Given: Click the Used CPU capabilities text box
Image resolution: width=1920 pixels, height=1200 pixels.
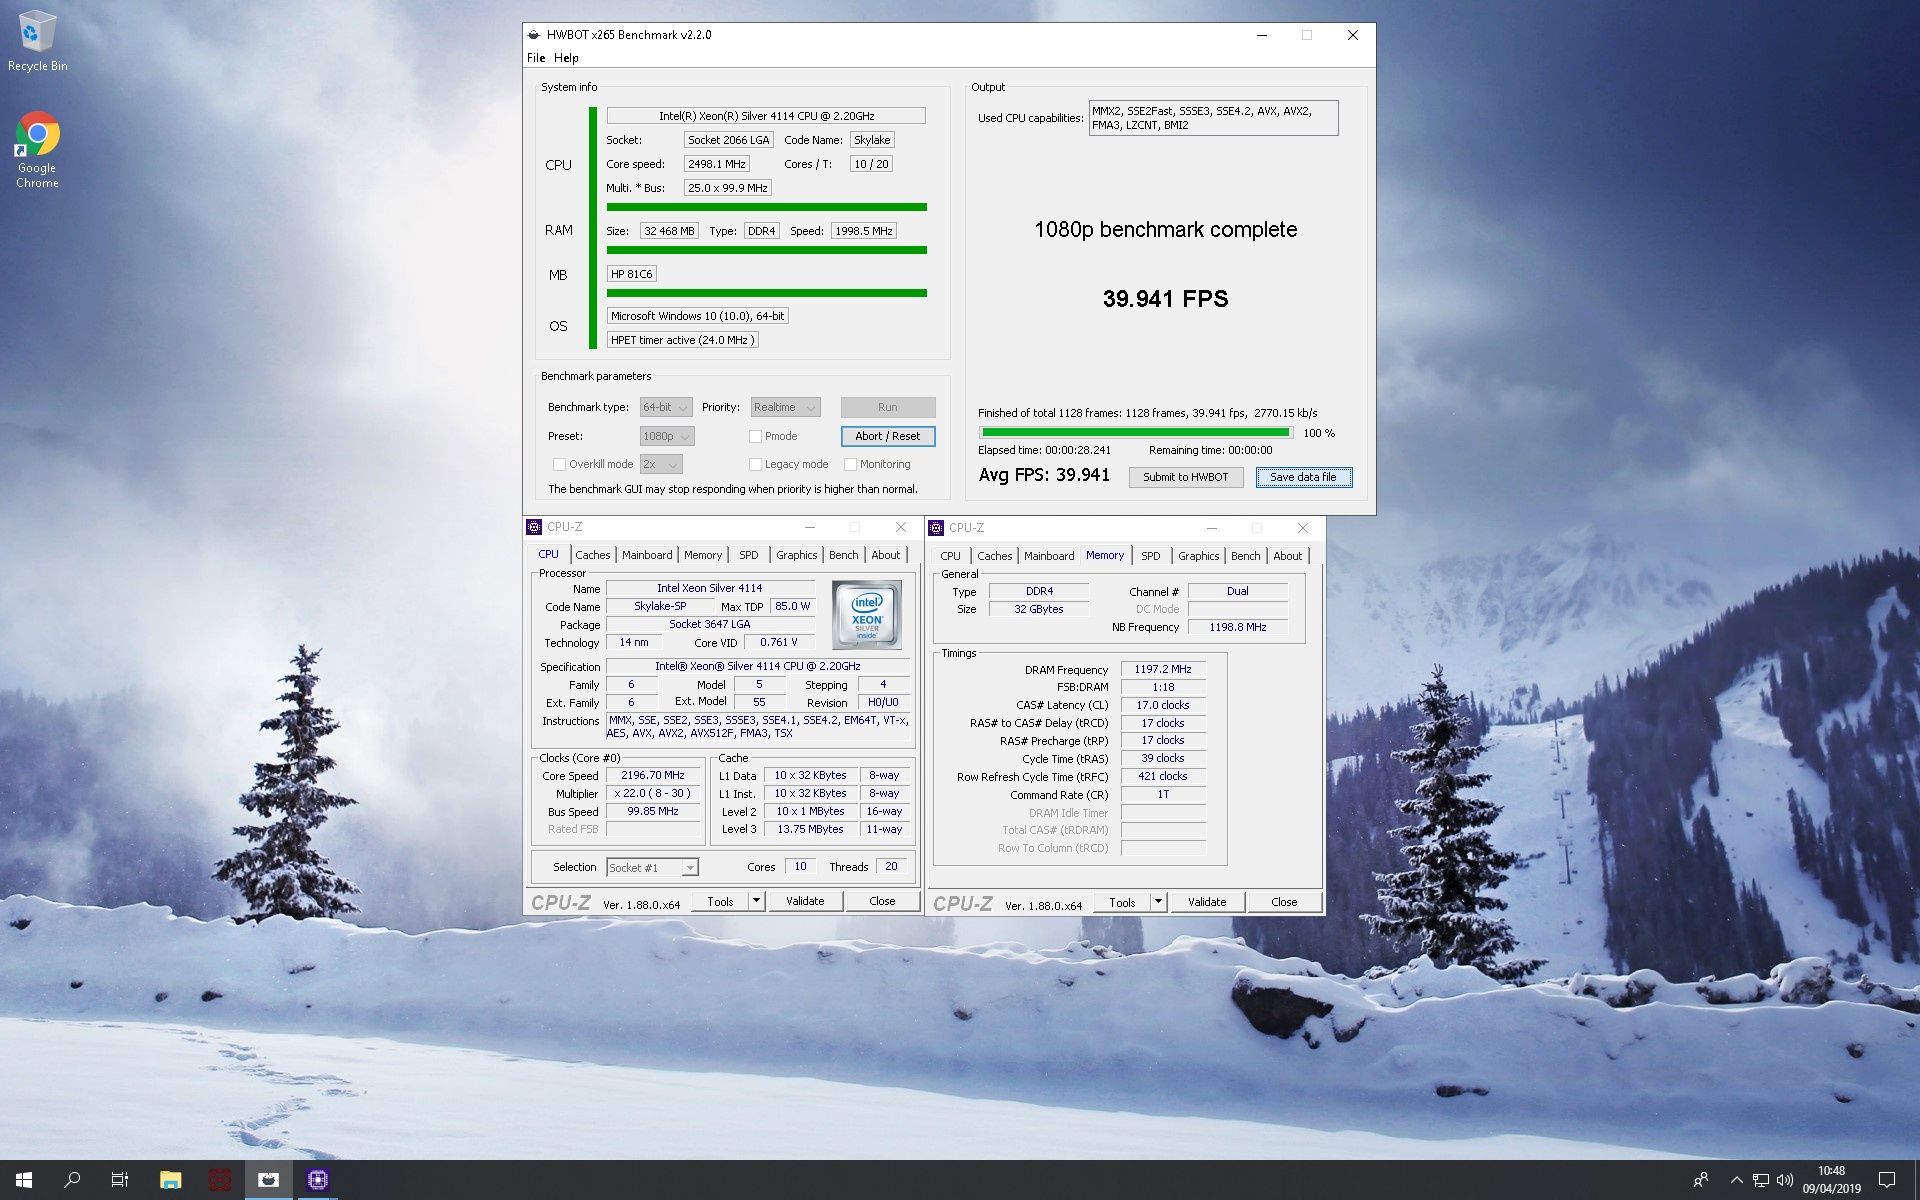Looking at the screenshot, I should pyautogui.click(x=1213, y=118).
